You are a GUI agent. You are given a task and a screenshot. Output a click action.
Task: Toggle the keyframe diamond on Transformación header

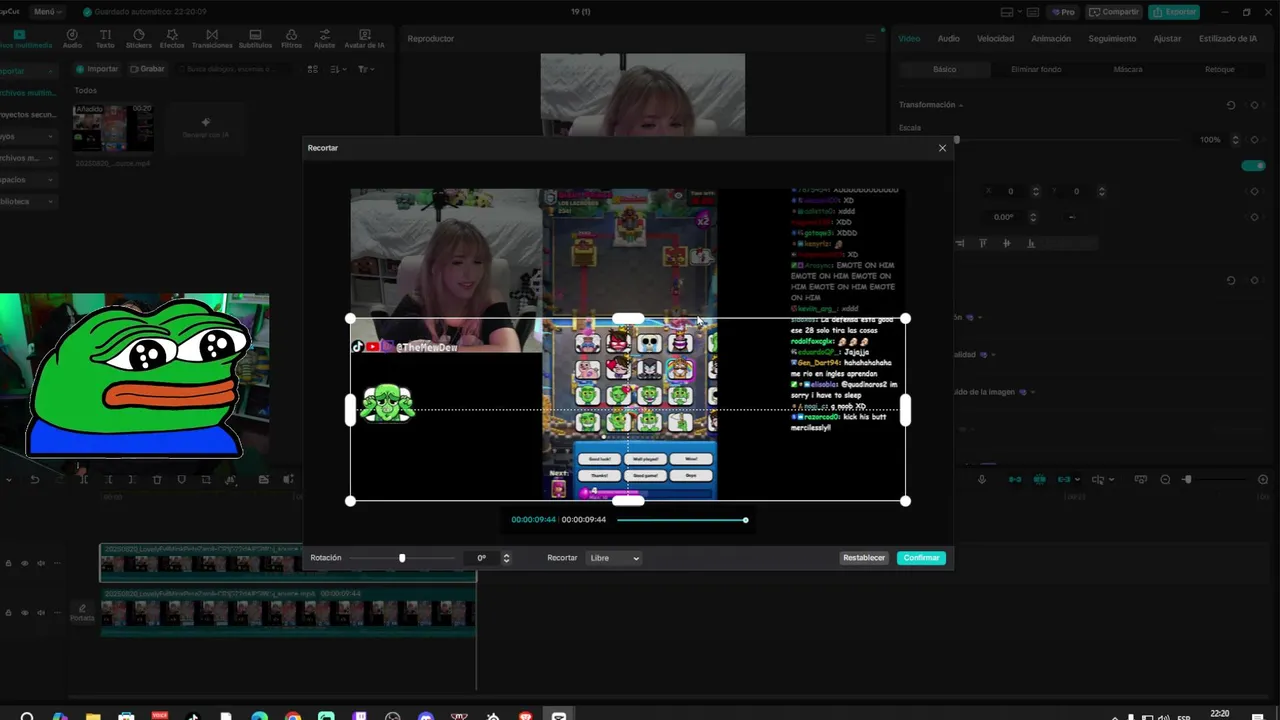point(1254,105)
